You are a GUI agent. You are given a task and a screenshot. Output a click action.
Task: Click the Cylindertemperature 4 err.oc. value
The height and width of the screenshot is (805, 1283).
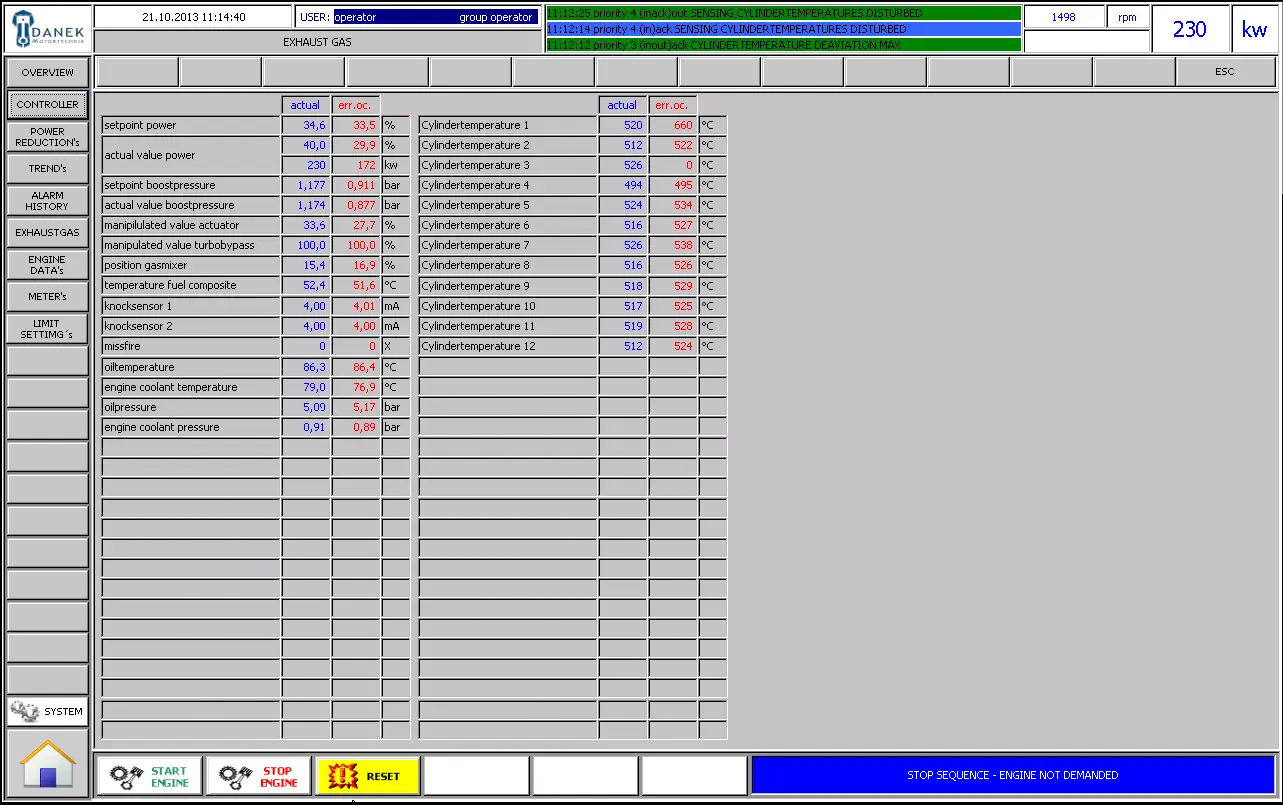click(672, 185)
